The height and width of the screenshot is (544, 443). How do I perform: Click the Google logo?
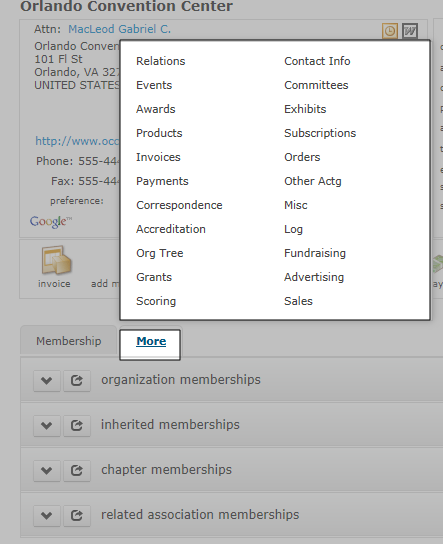[51, 222]
